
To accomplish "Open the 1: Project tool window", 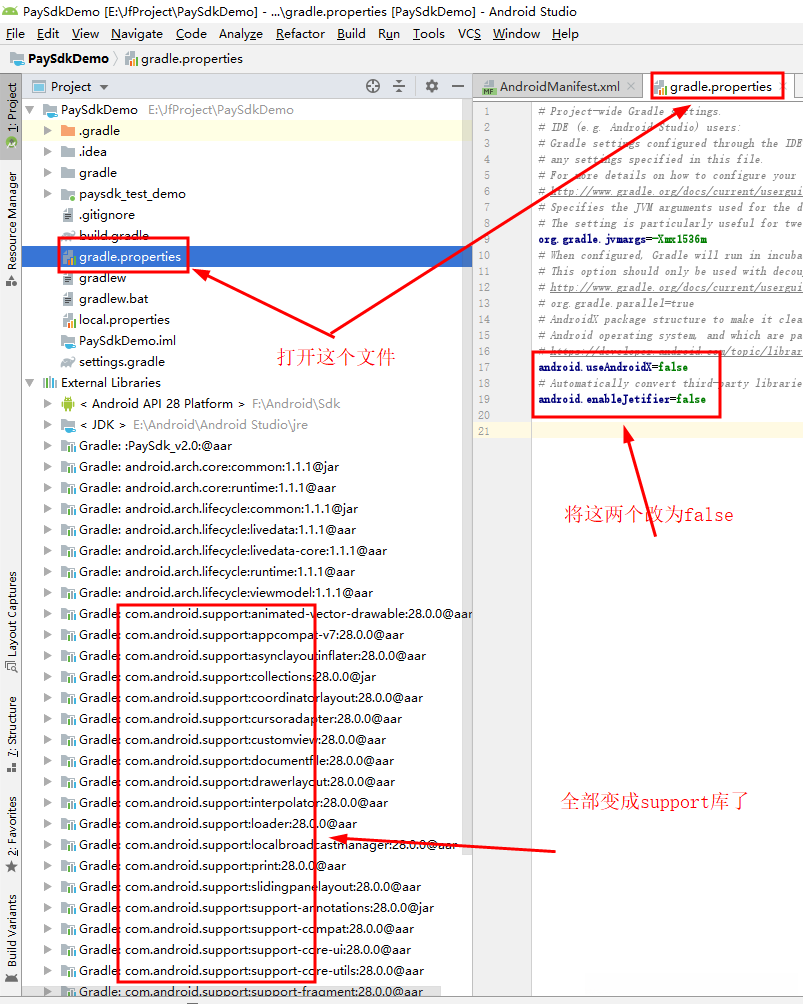I will [x=12, y=115].
